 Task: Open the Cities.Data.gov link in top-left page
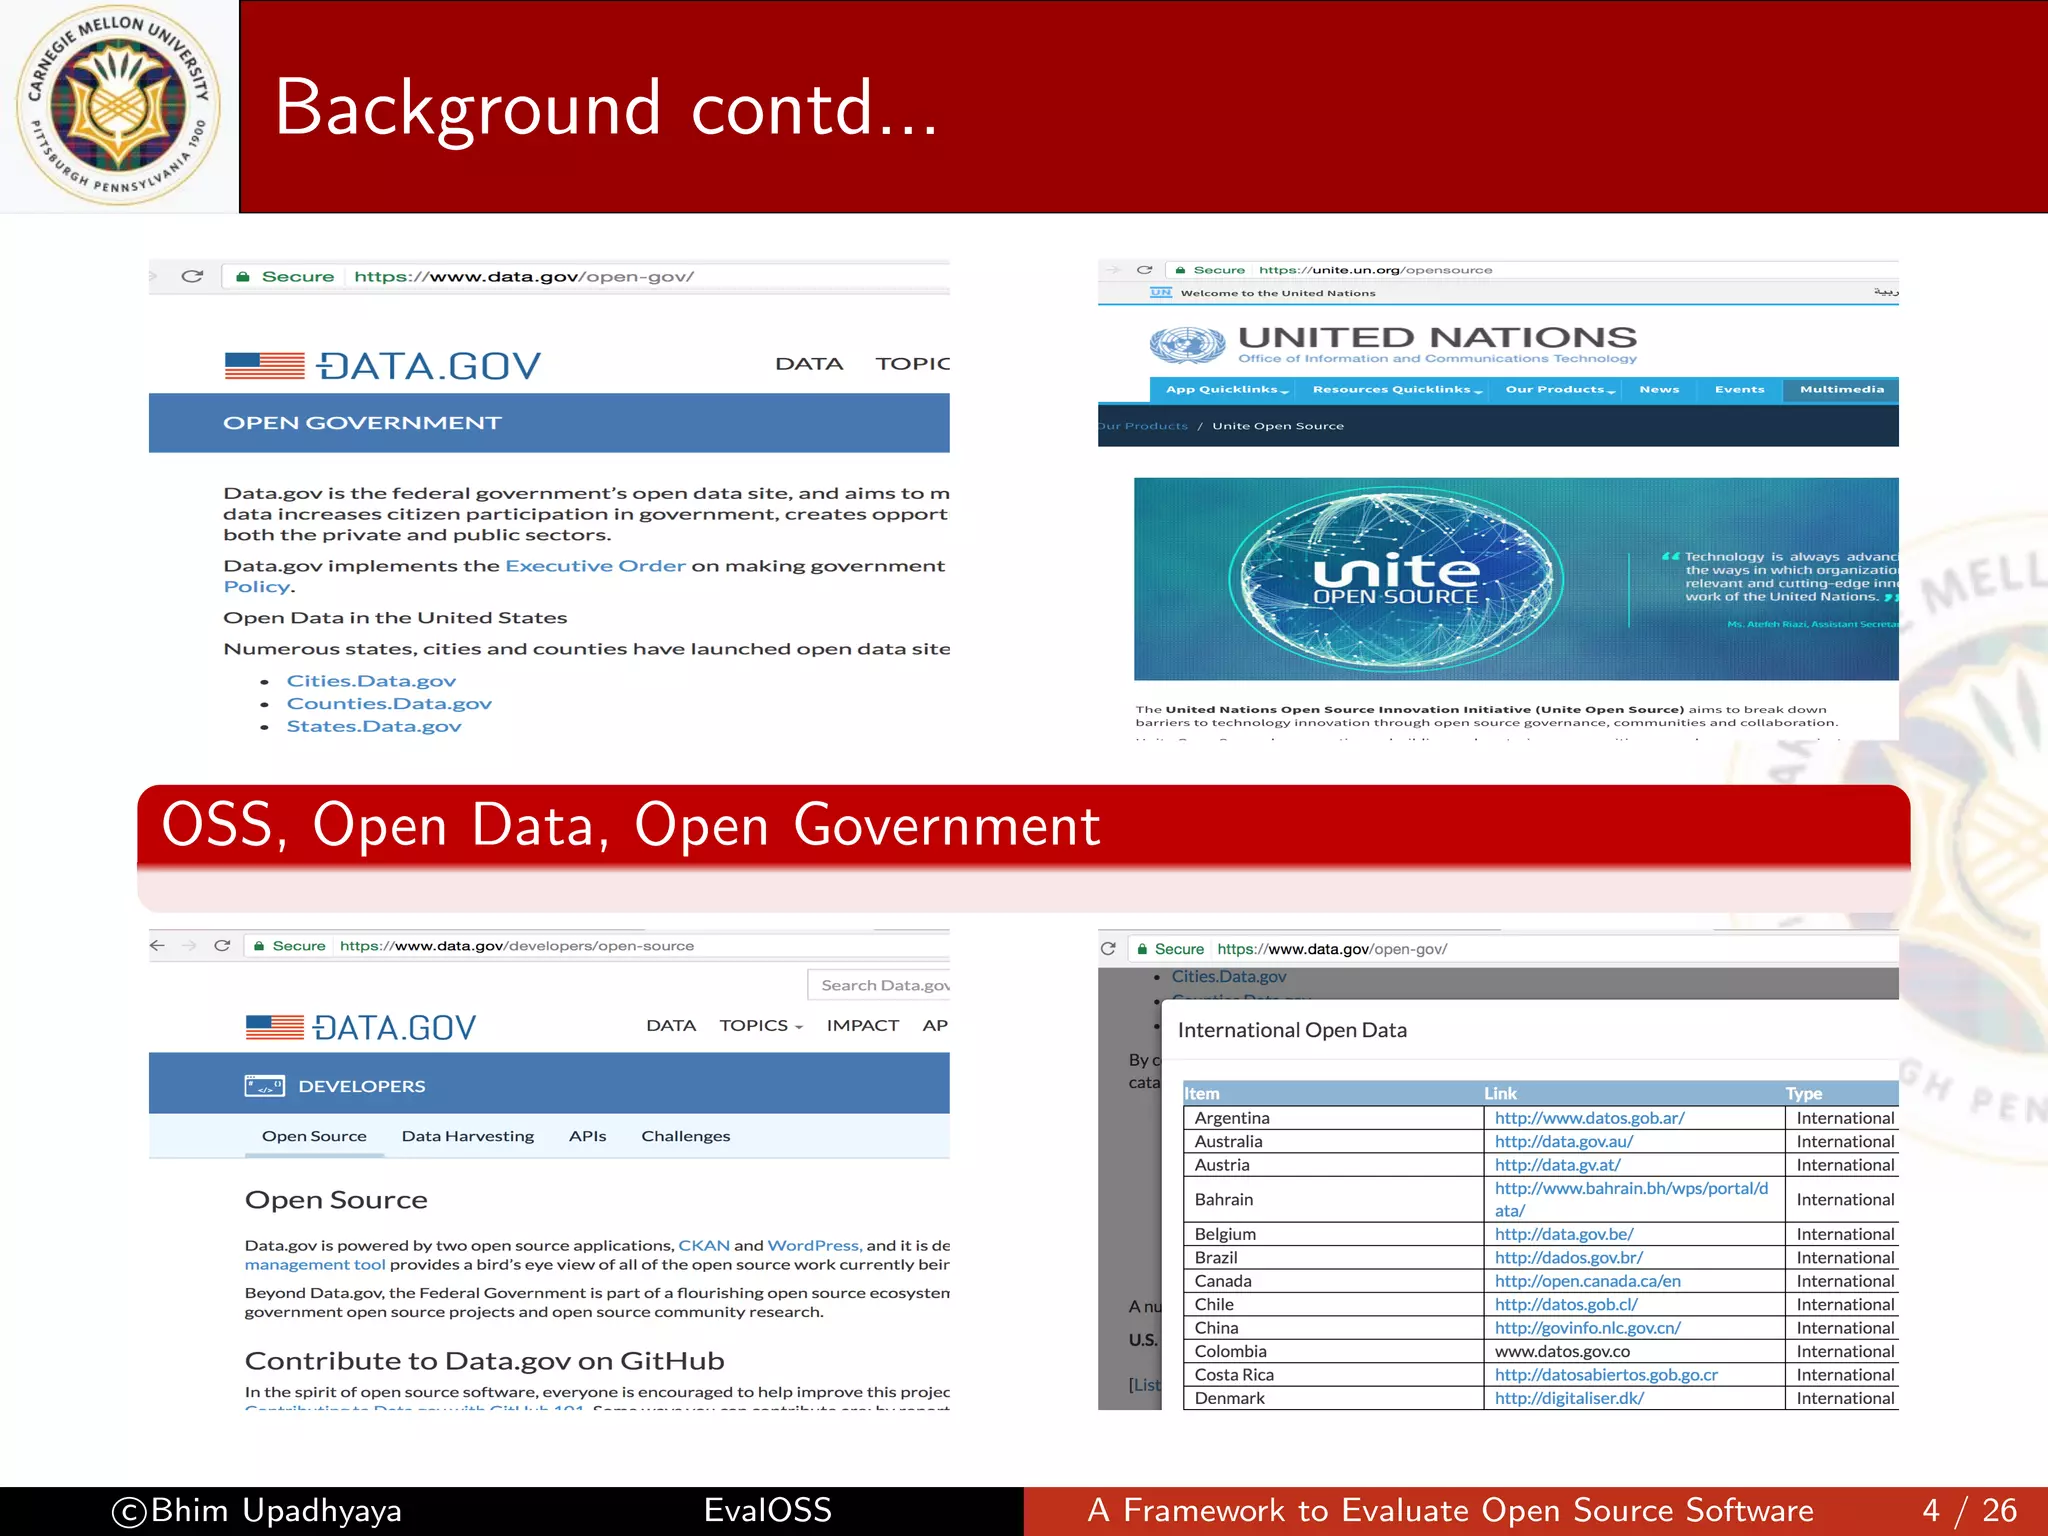point(371,681)
